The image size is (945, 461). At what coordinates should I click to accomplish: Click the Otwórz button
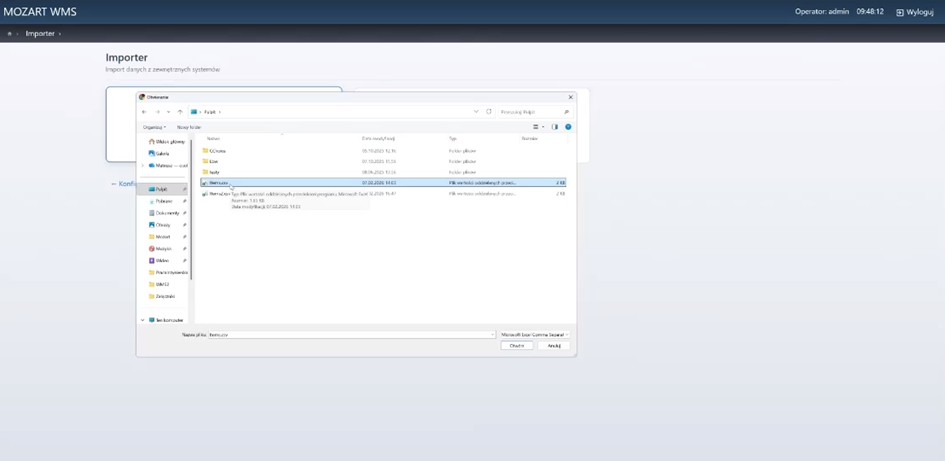pos(517,346)
